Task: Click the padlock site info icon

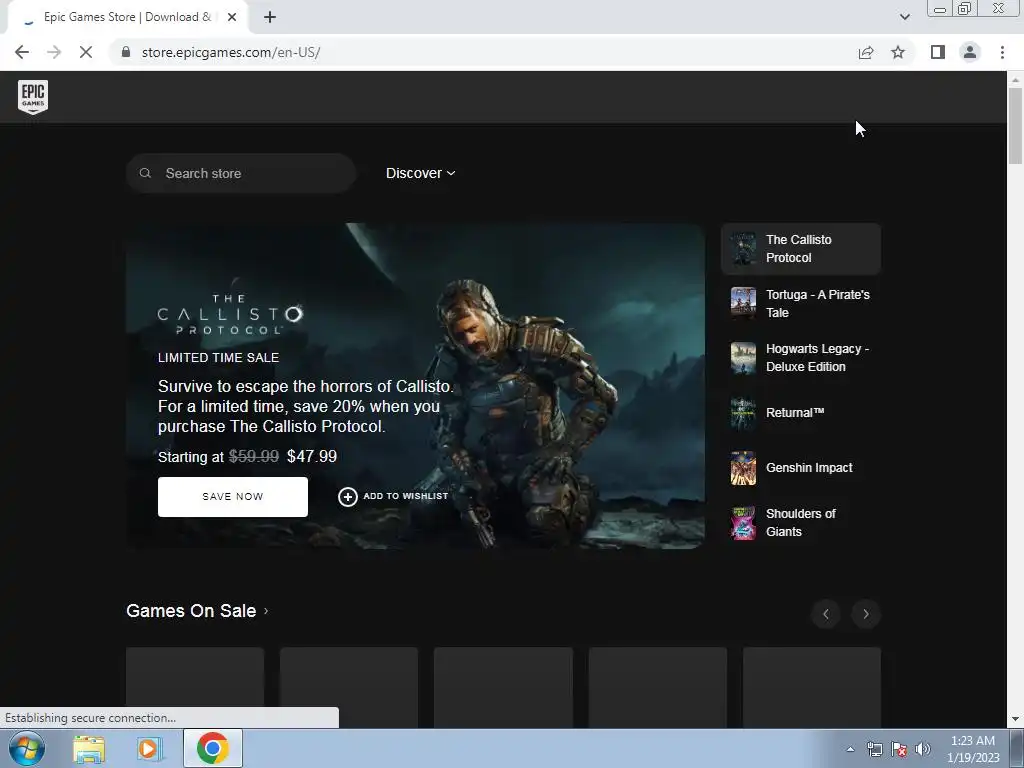Action: (x=126, y=52)
